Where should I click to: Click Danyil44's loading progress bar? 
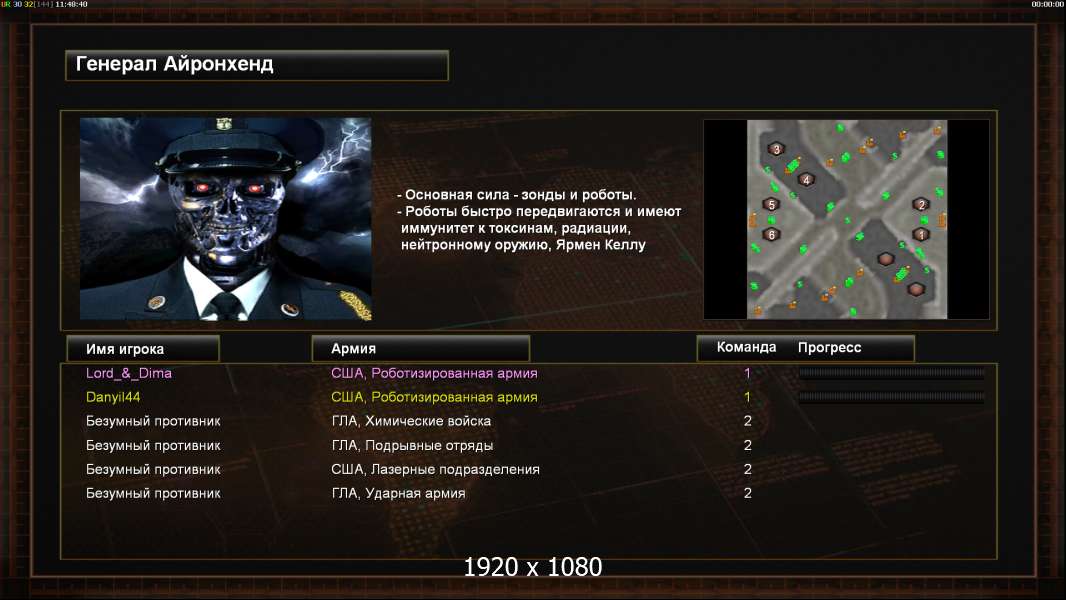tap(891, 397)
